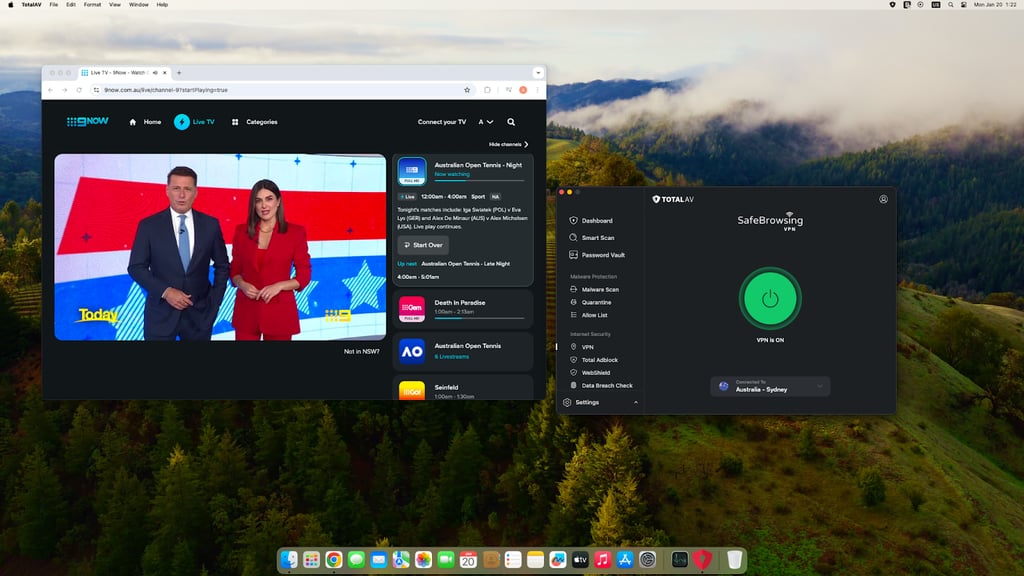Open Launchpad from the Dock
This screenshot has width=1024, height=576.
coord(312,560)
